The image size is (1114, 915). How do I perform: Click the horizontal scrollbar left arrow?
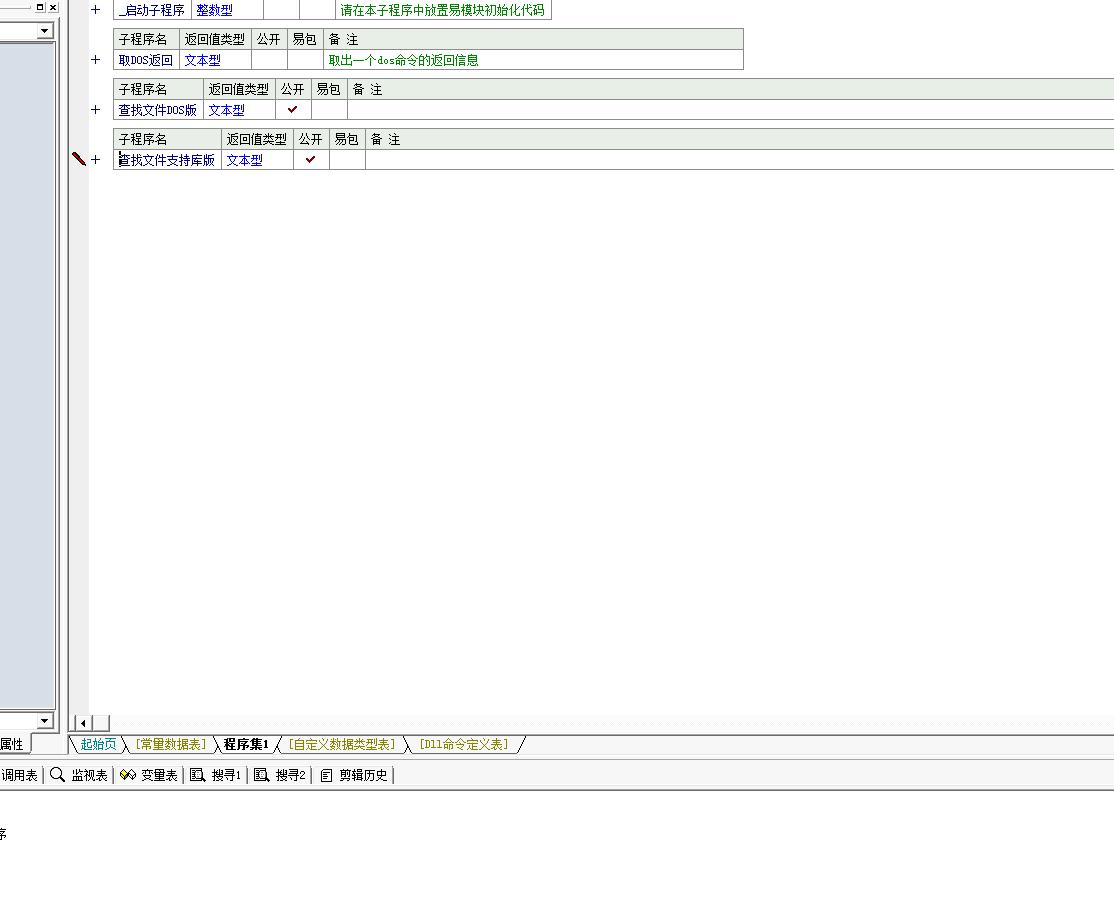coord(84,723)
